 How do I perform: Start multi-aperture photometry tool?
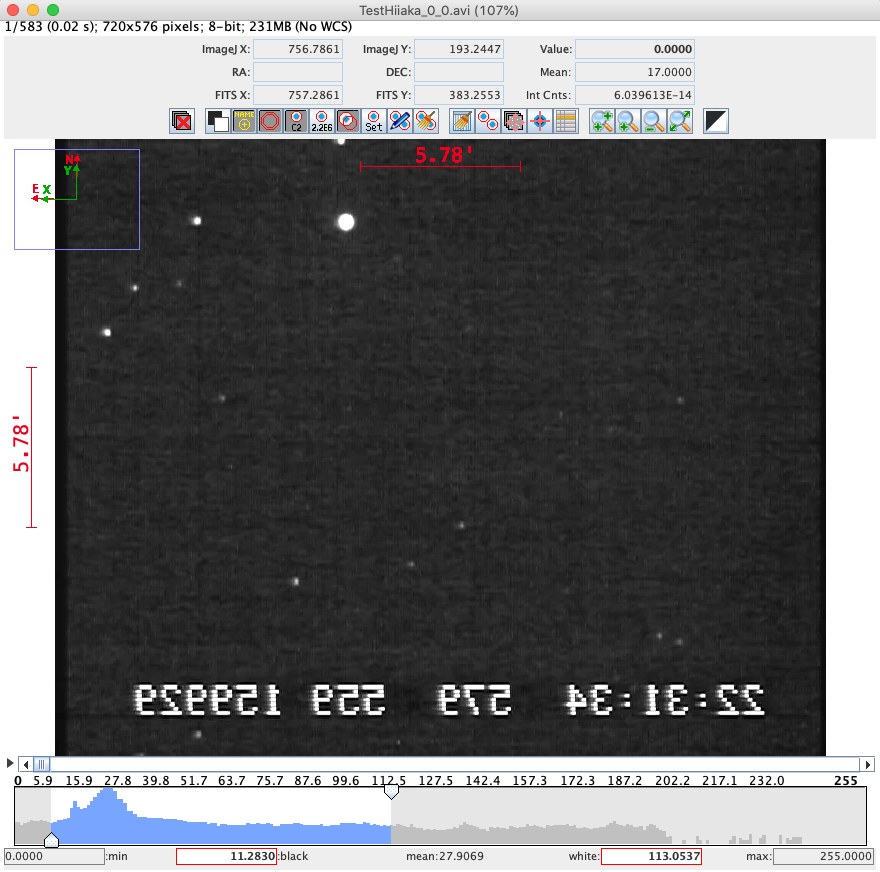point(489,122)
